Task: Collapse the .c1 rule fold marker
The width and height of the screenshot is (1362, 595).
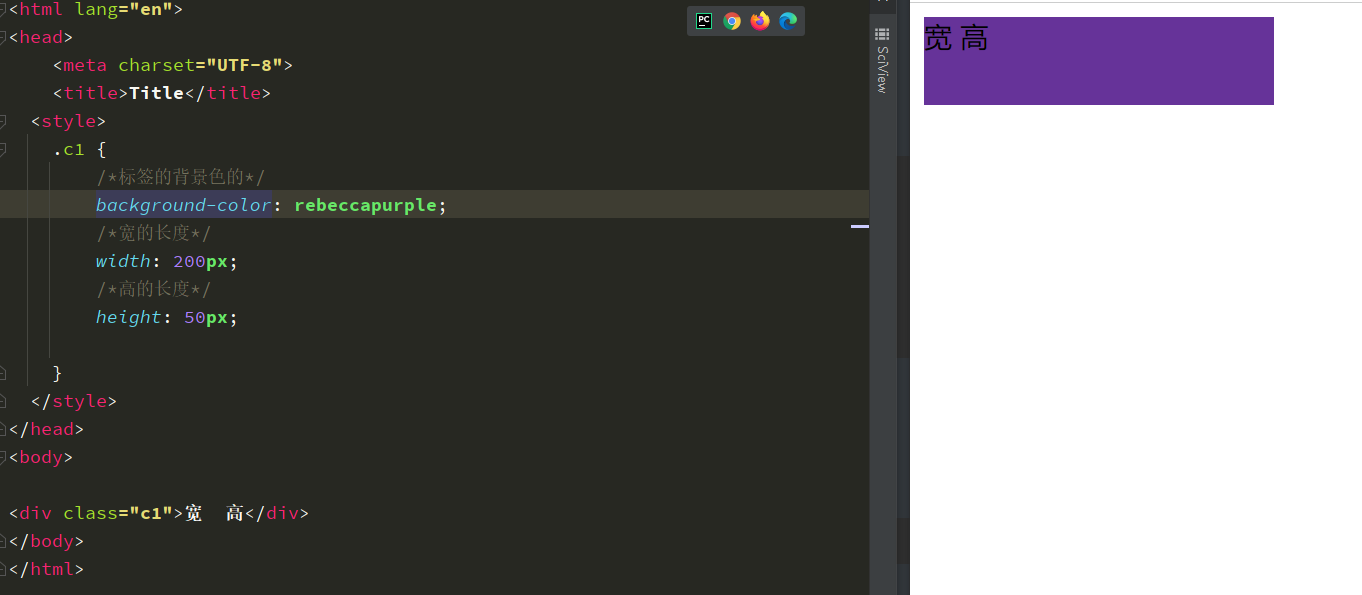Action: point(3,149)
